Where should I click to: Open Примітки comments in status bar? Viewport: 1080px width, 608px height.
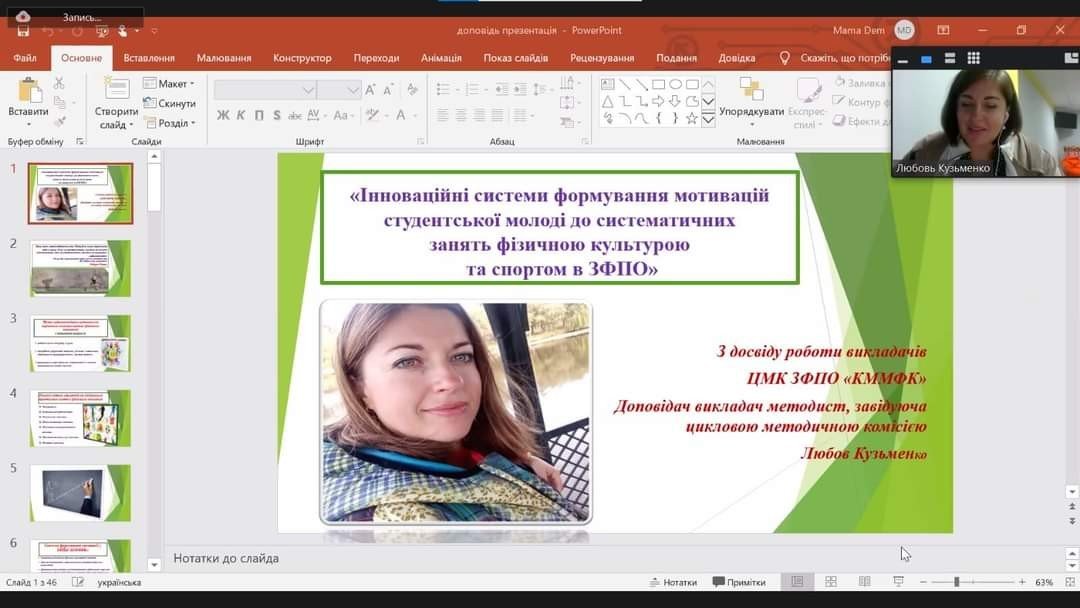coord(738,582)
